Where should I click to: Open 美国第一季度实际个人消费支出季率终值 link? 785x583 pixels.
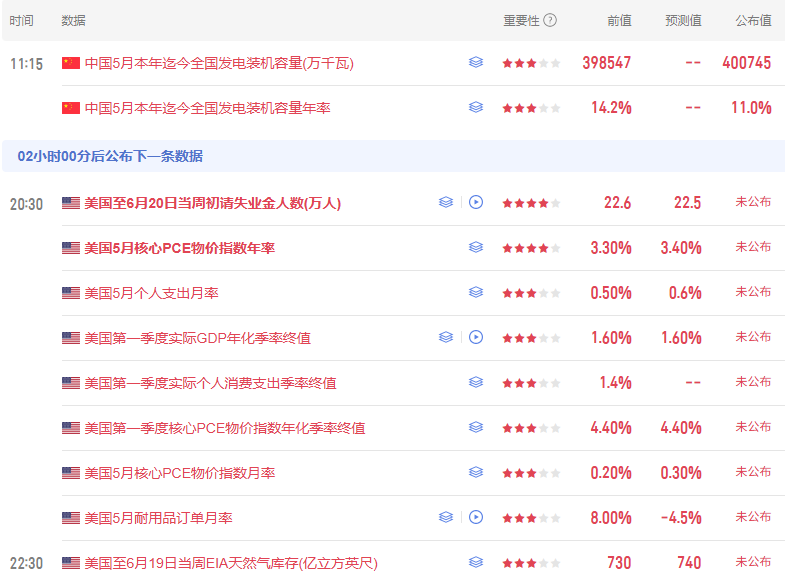coord(211,383)
